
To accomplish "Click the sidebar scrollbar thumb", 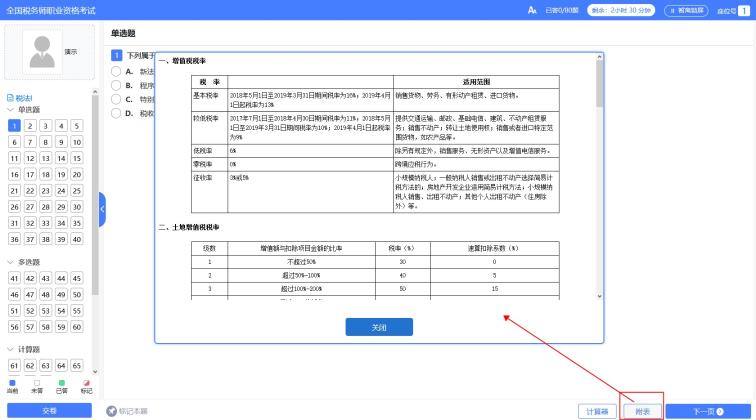I will coord(95,195).
